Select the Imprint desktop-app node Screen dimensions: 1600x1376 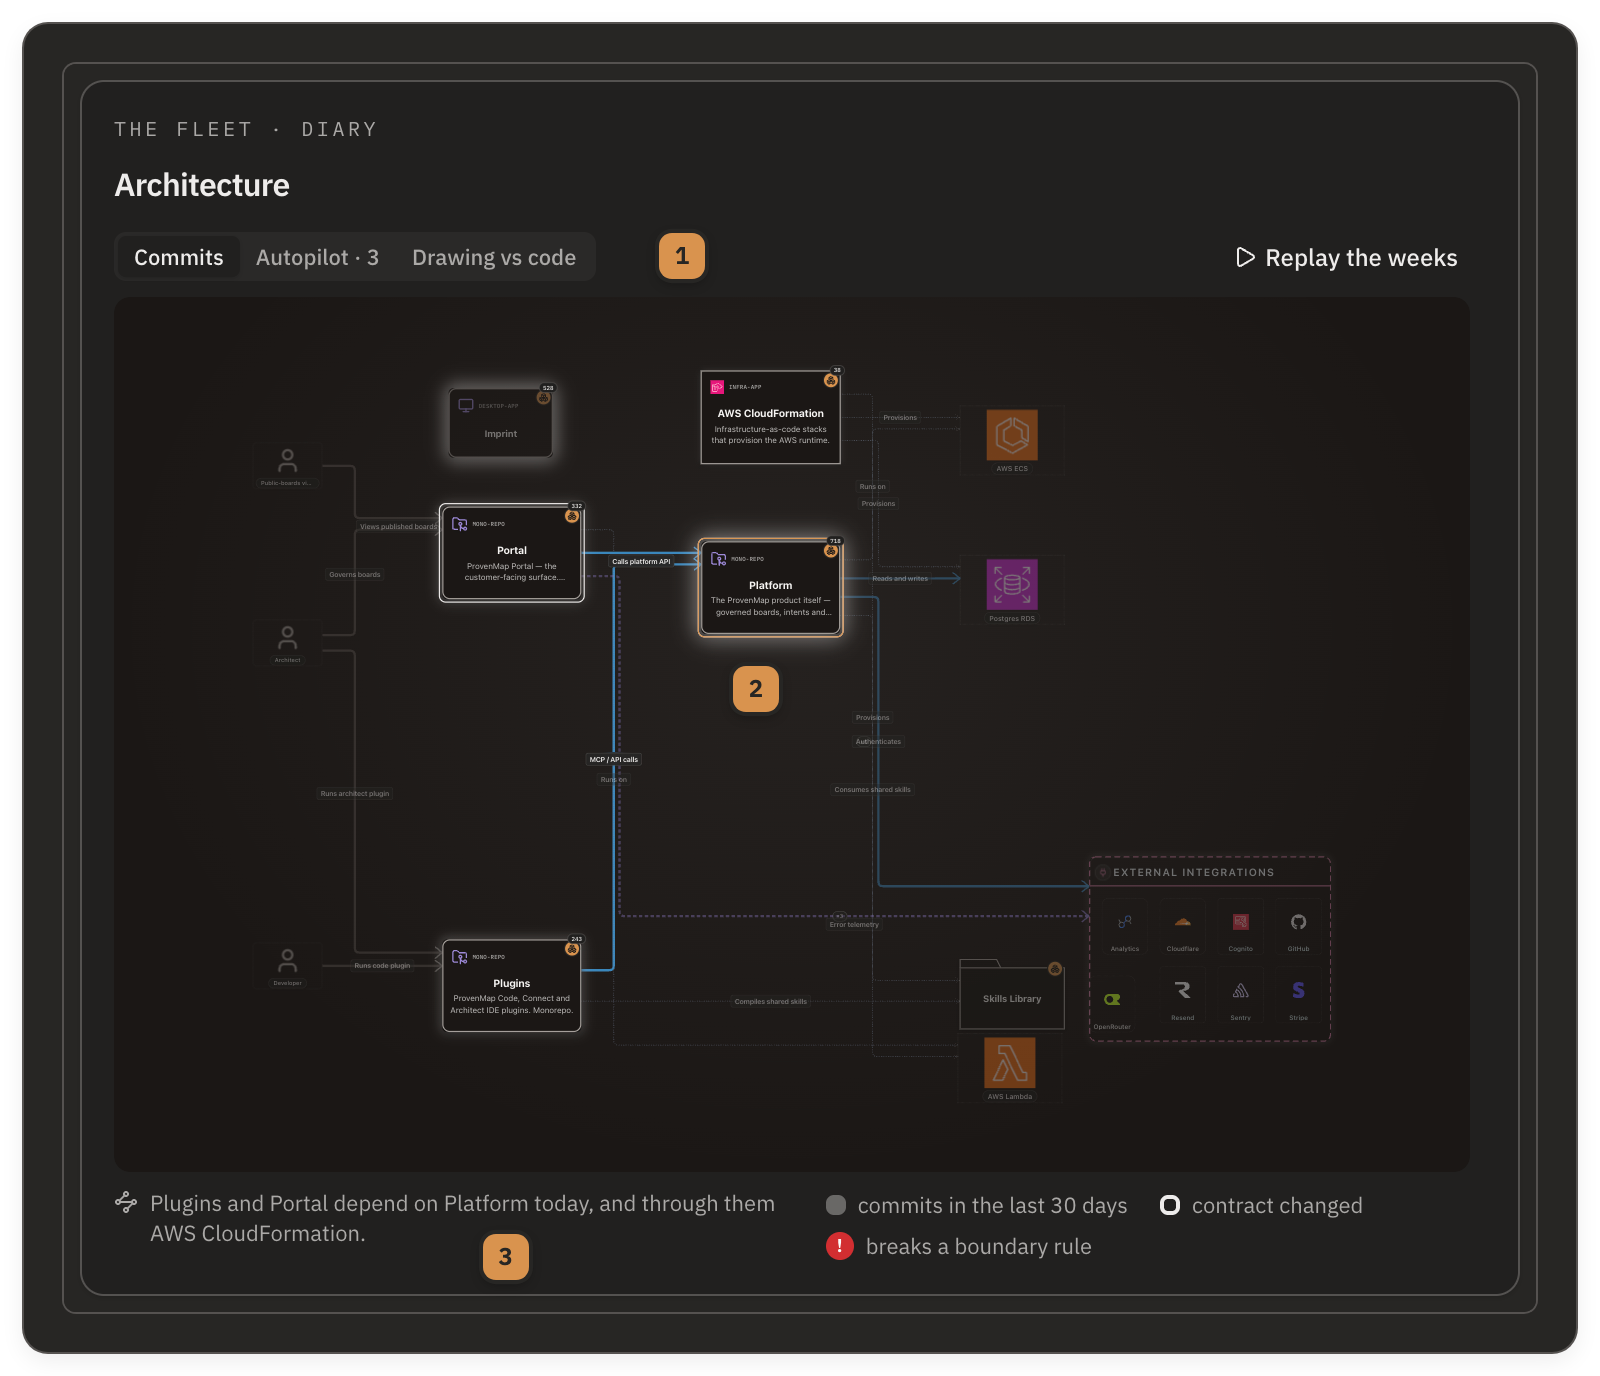coord(500,423)
